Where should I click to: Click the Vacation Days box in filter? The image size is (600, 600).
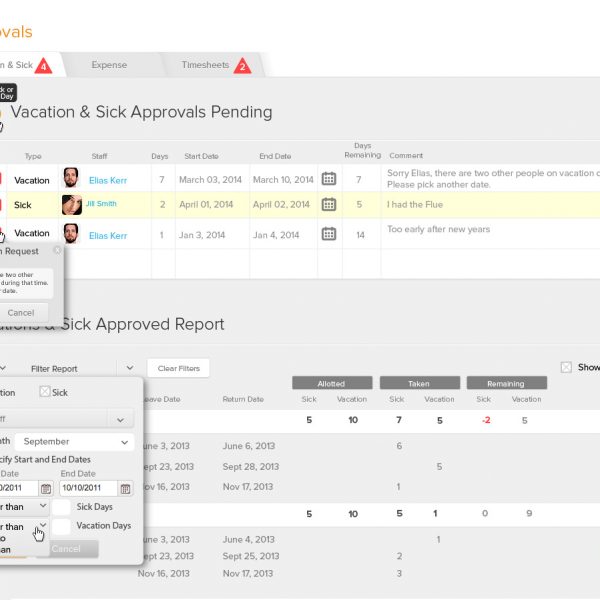pyautogui.click(x=62, y=526)
